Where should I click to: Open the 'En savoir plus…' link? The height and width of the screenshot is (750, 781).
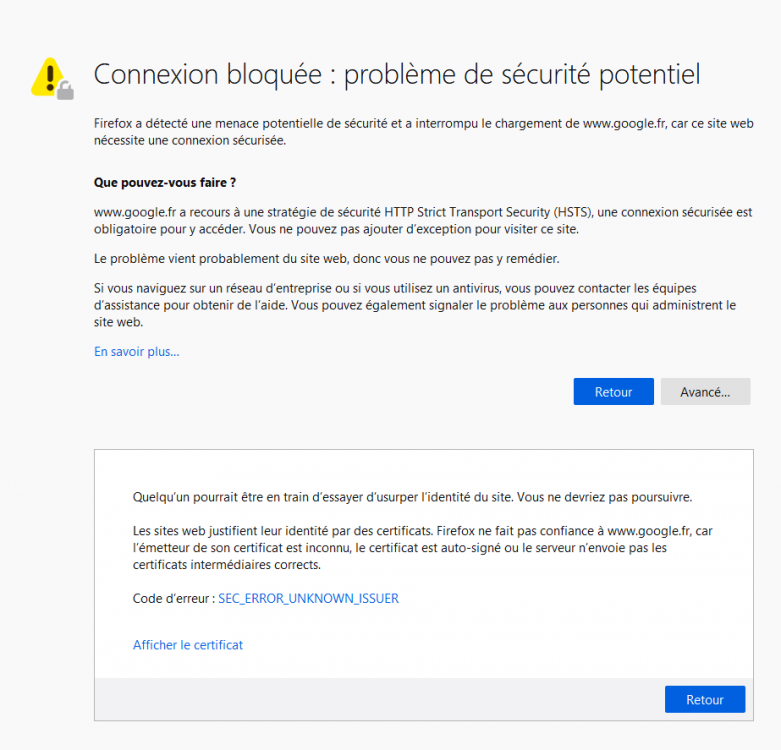[136, 352]
